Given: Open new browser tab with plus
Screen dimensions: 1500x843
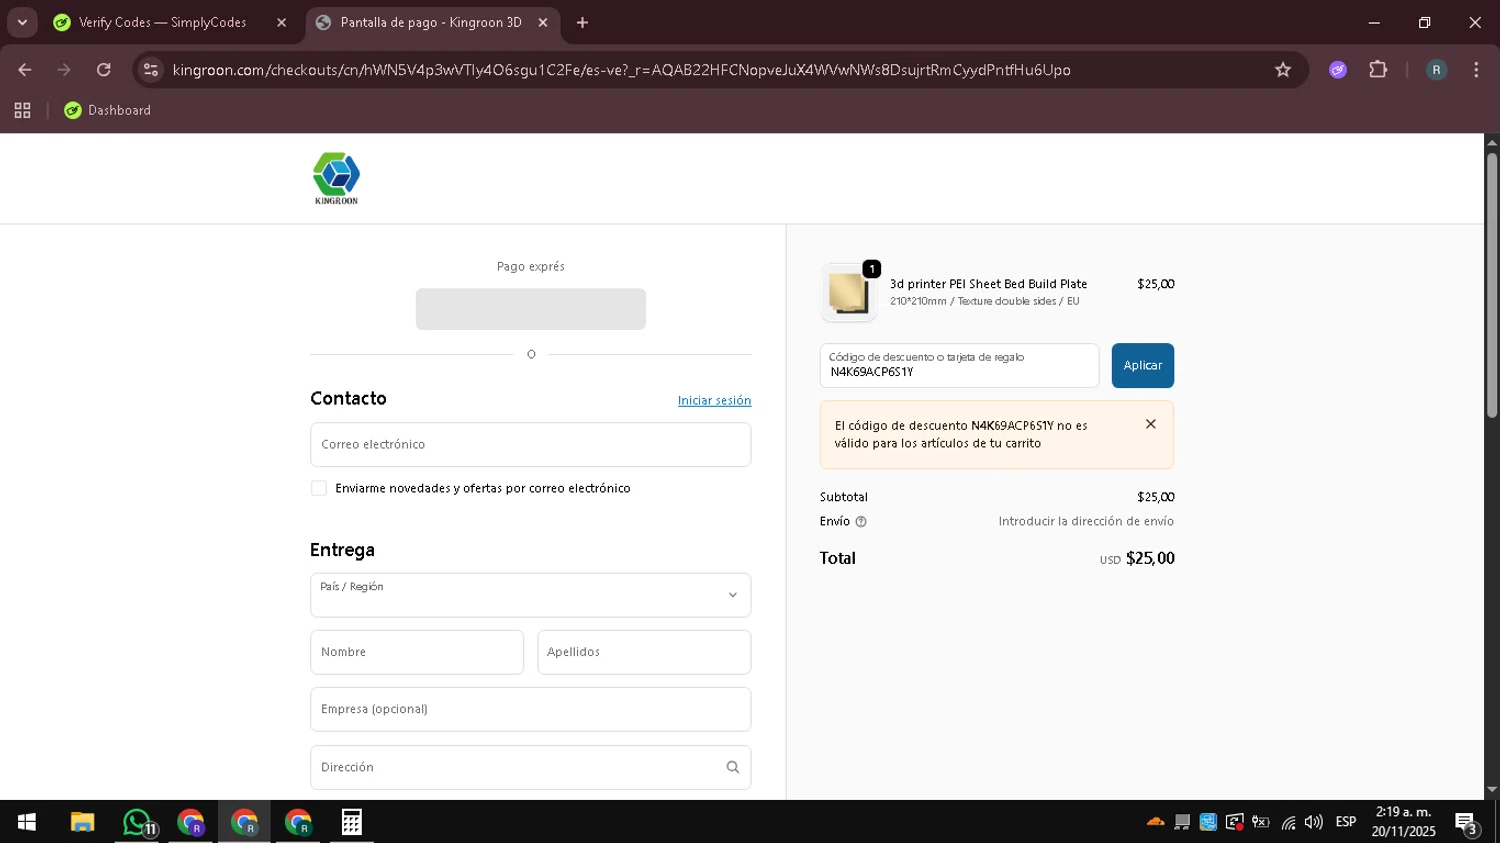Looking at the screenshot, I should pos(582,22).
